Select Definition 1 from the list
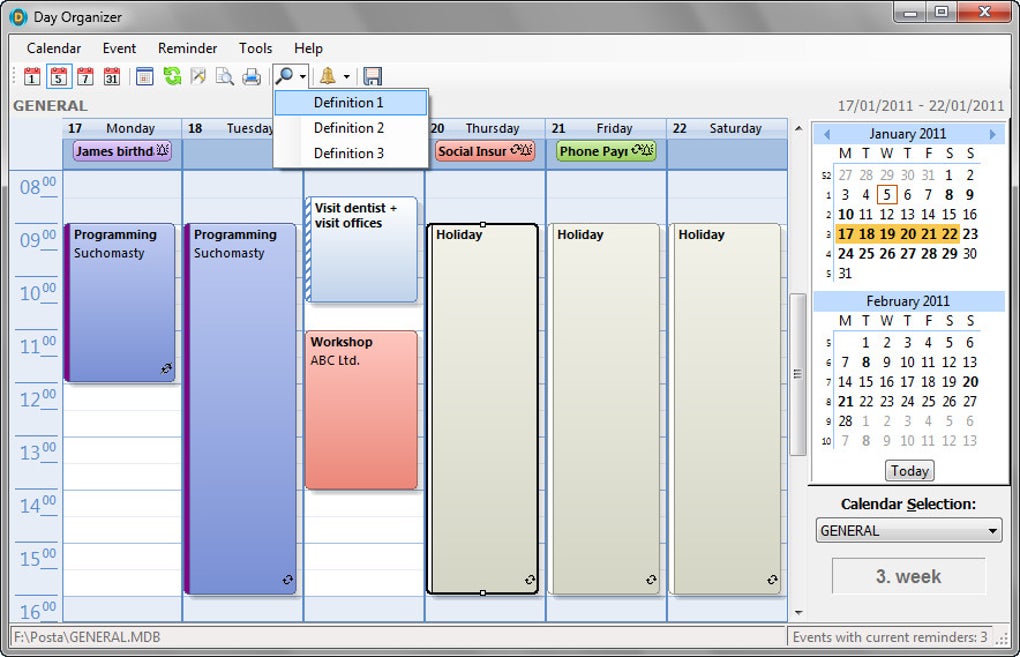1020x657 pixels. point(349,102)
